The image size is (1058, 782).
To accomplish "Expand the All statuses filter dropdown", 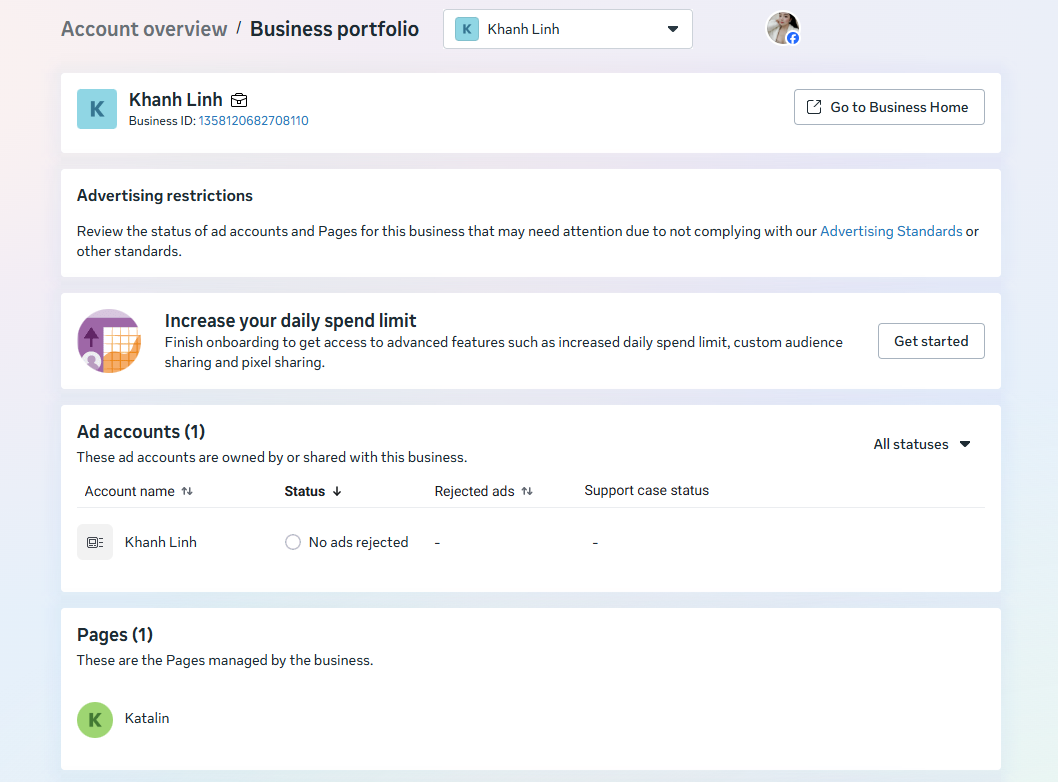I will (x=921, y=444).
